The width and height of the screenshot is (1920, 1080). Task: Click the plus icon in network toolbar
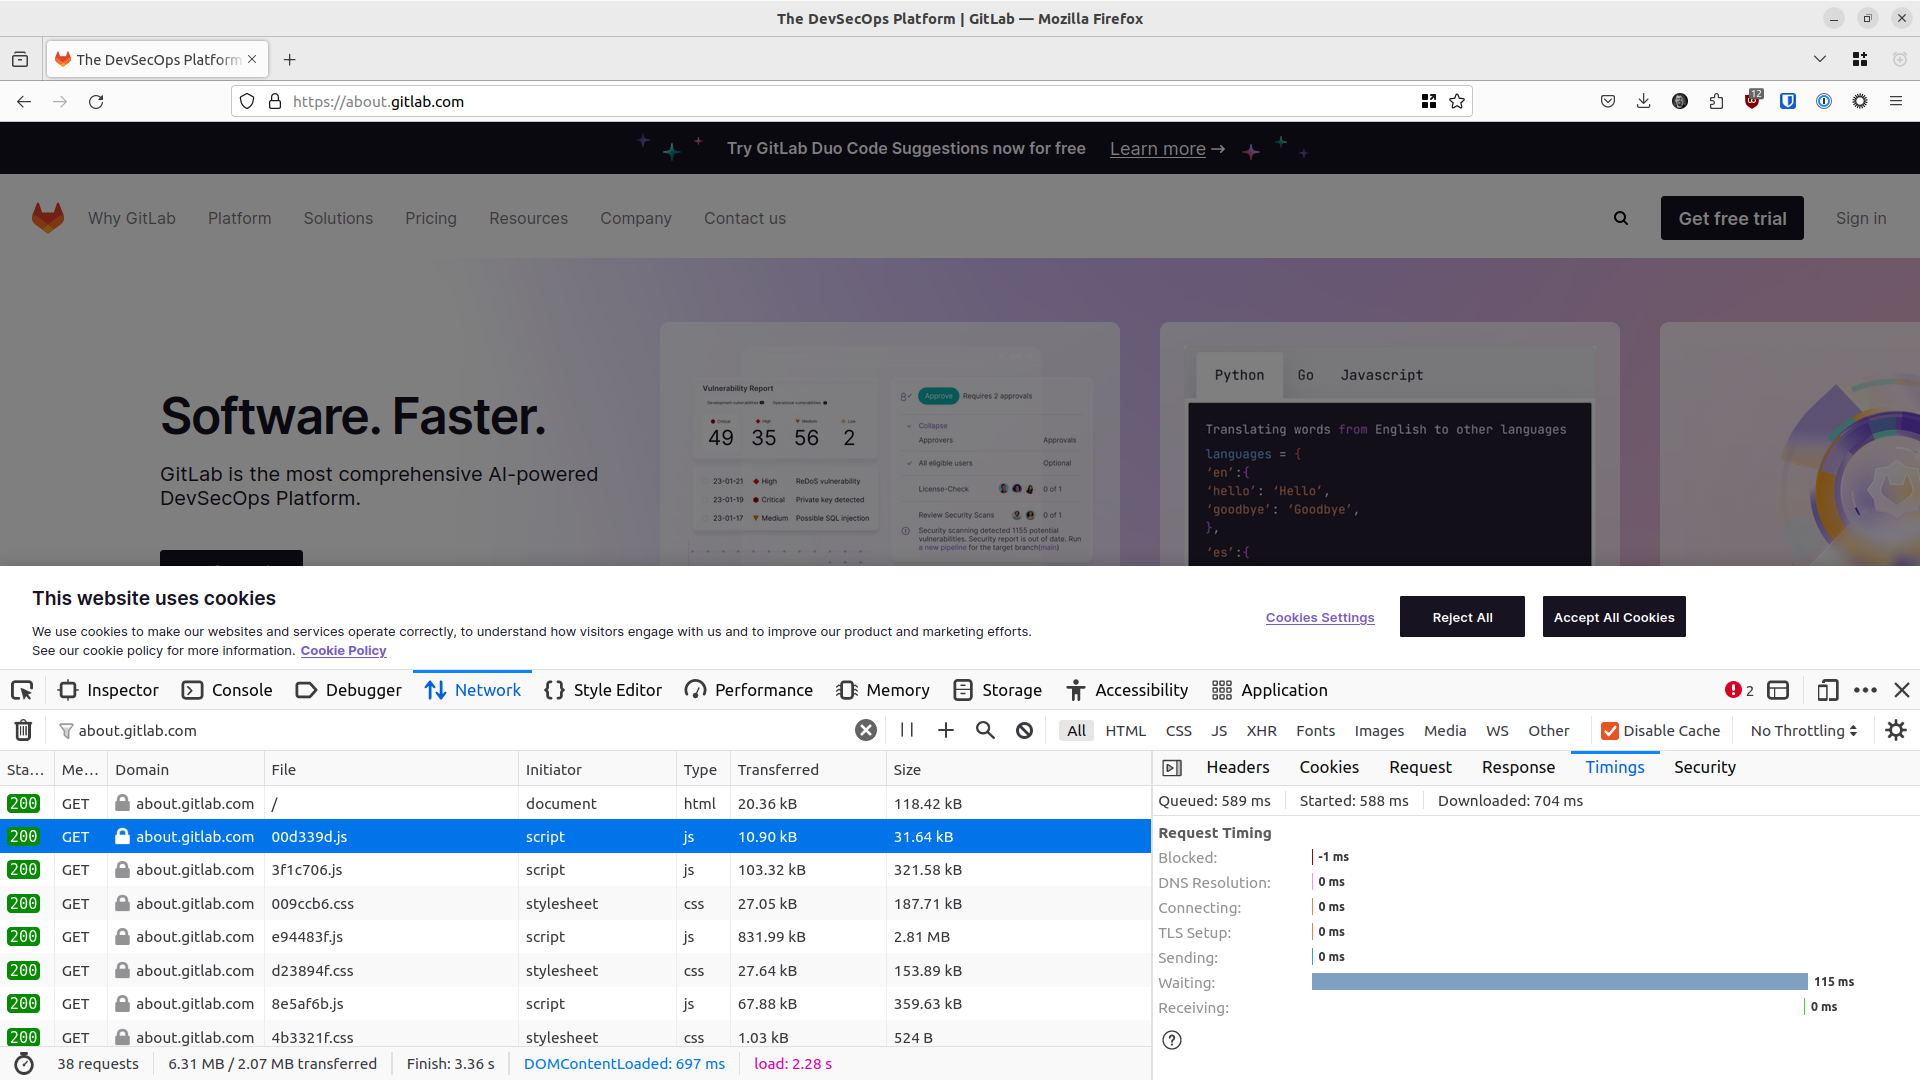pyautogui.click(x=946, y=731)
